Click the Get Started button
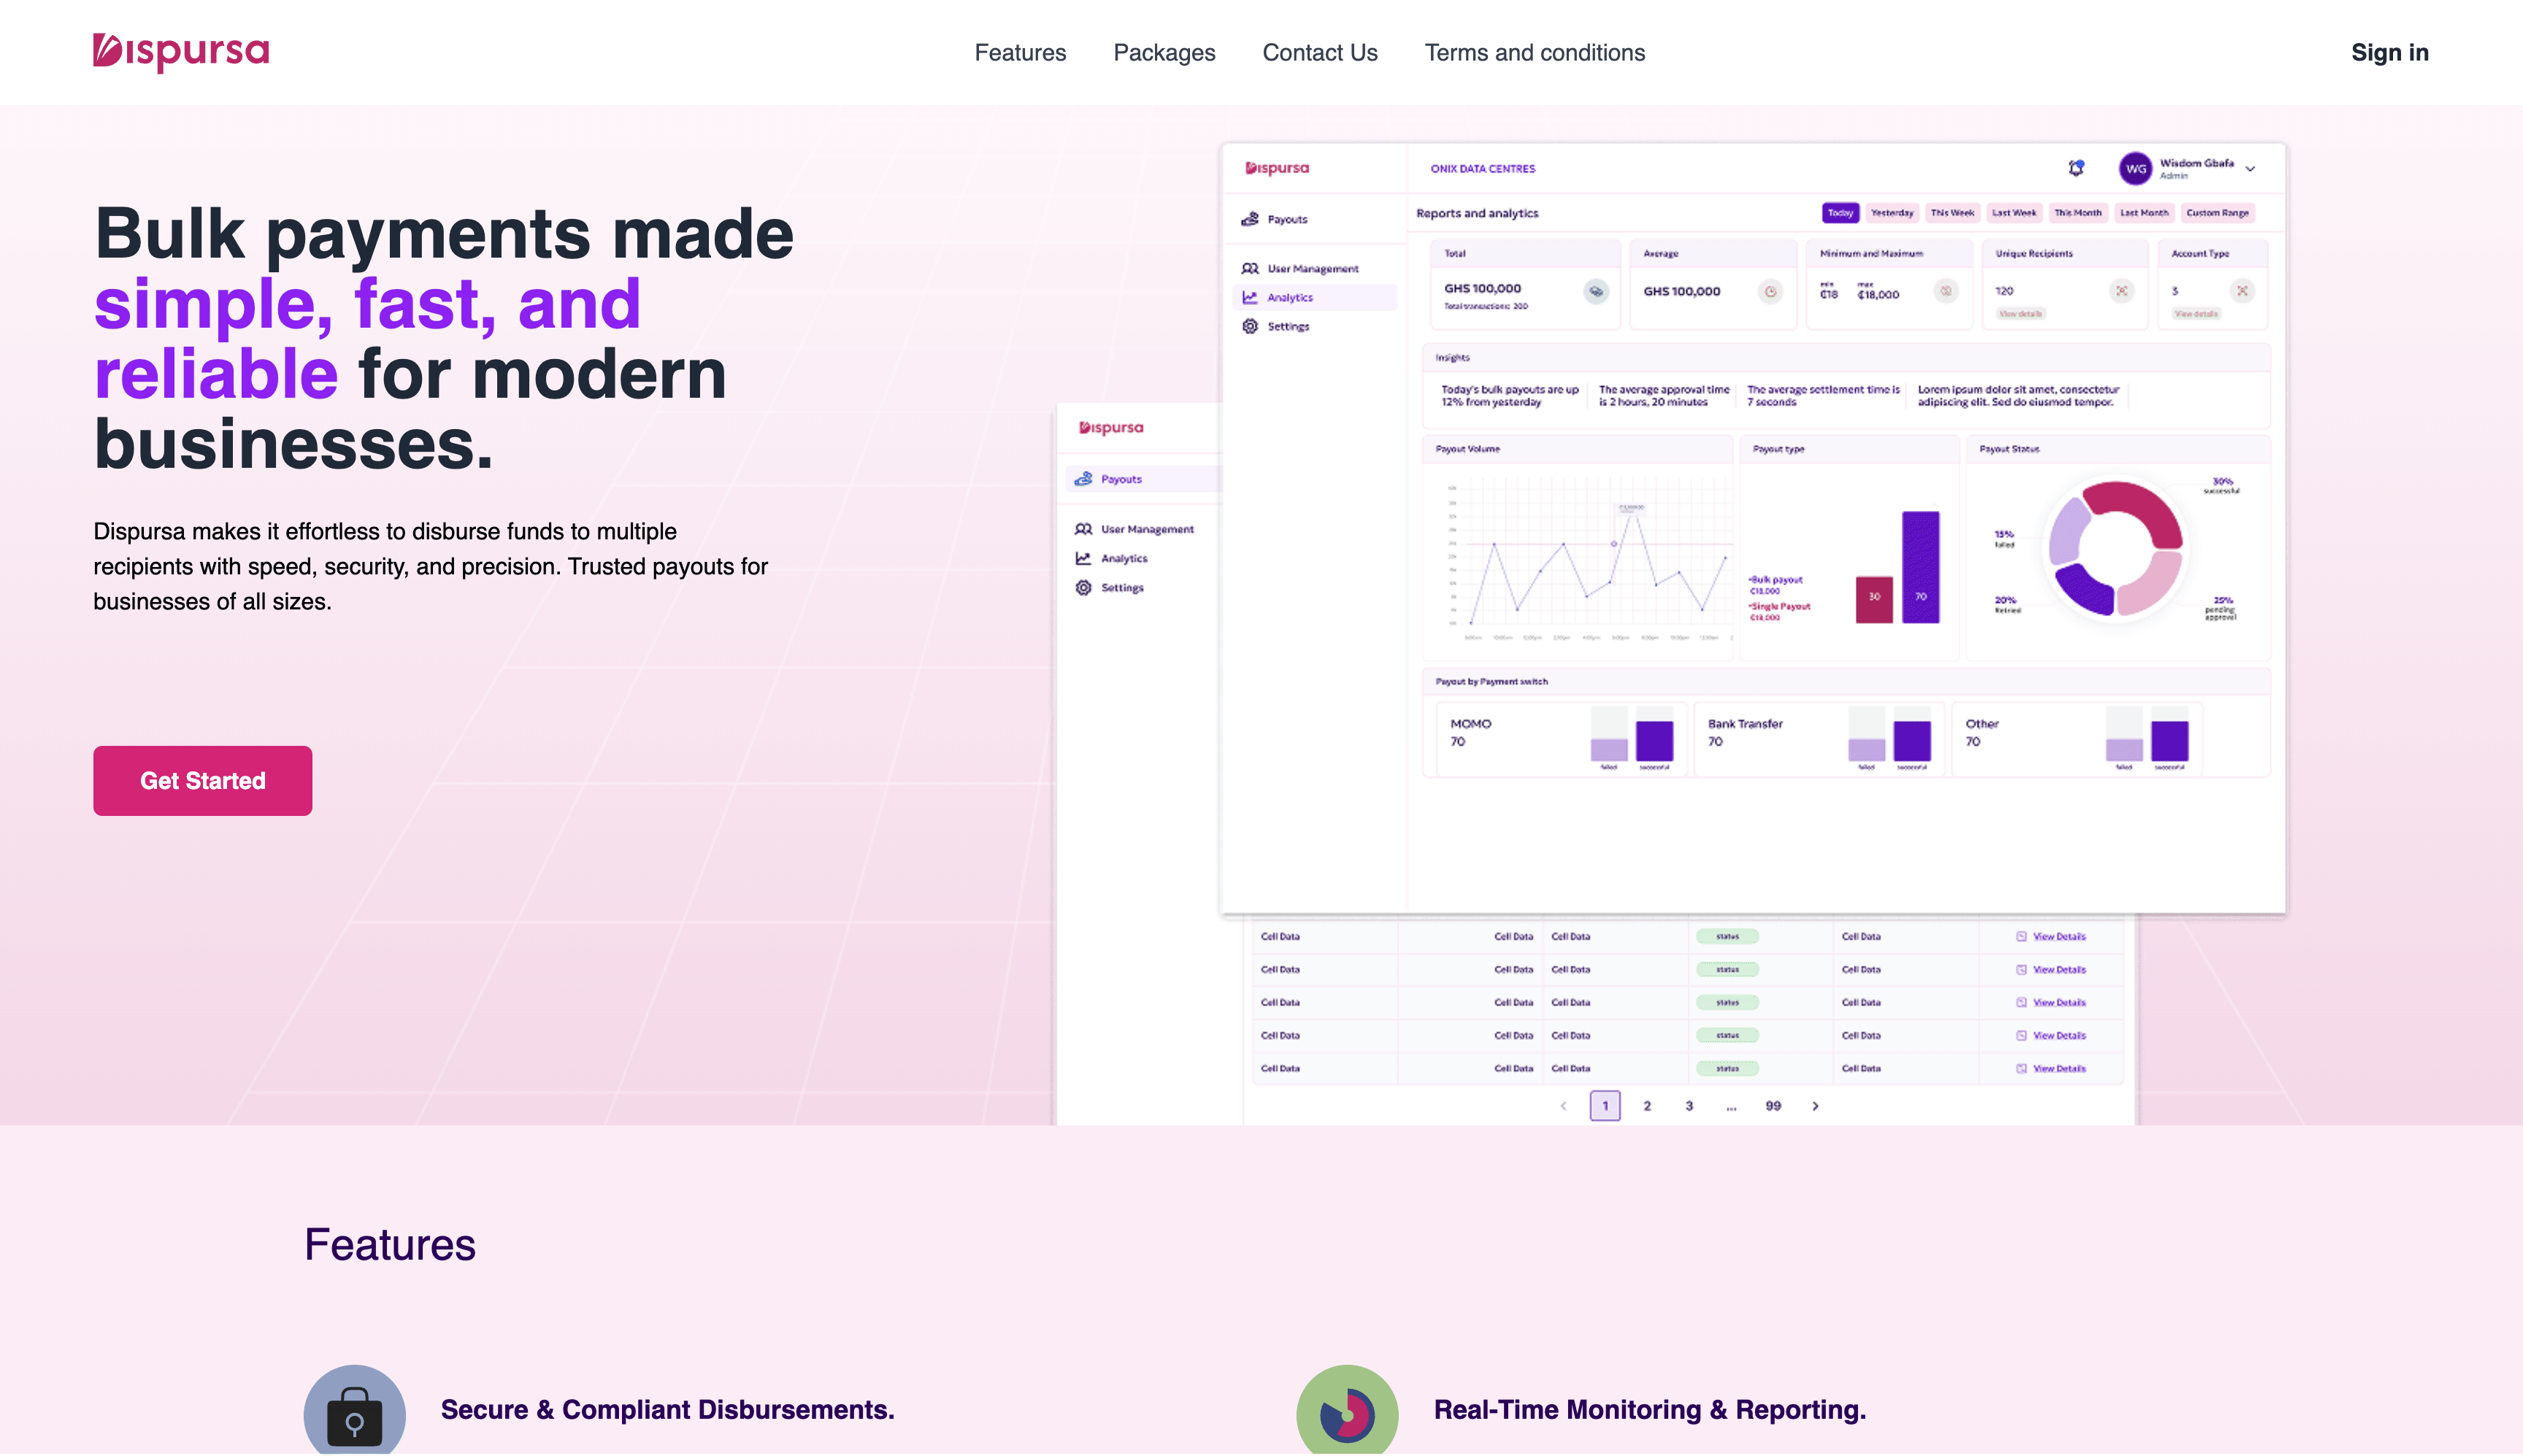This screenshot has width=2523, height=1456. point(202,781)
